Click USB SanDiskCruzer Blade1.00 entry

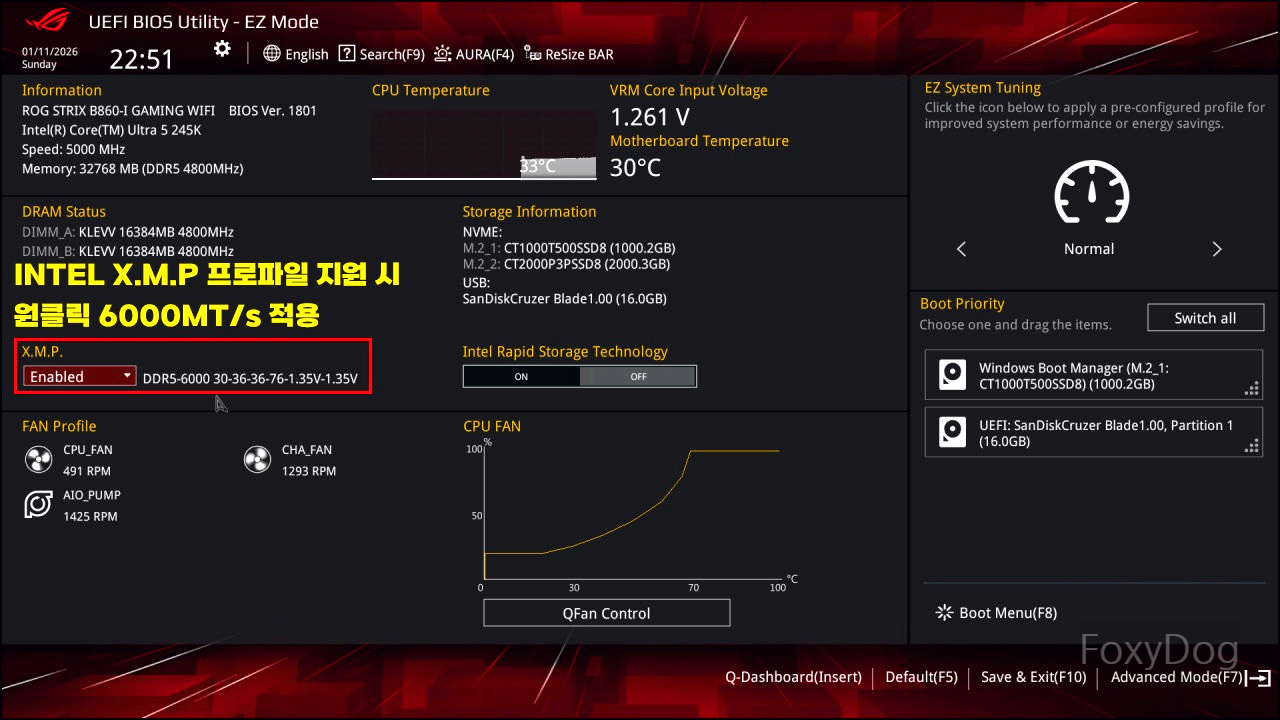tap(565, 299)
